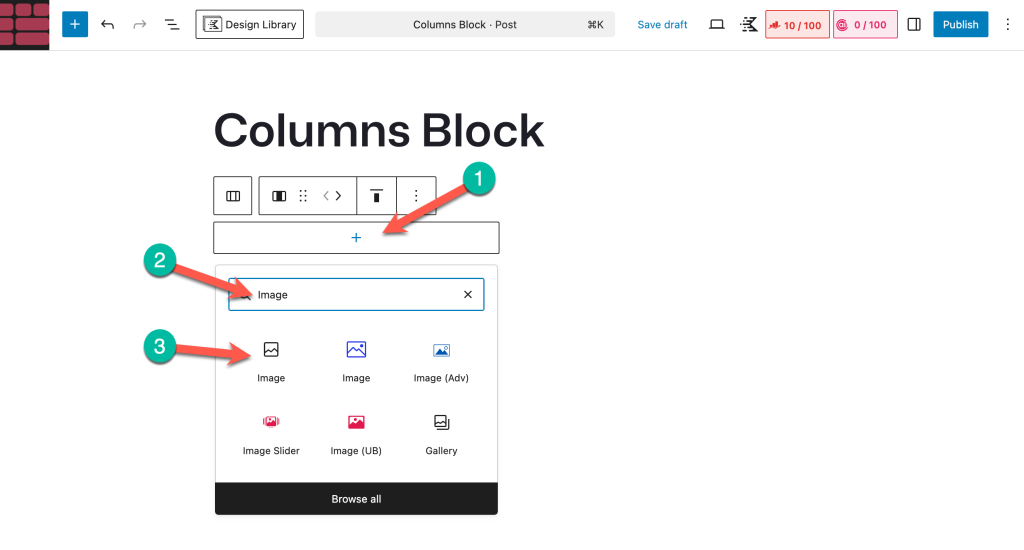Click the Column block type icon
The image size is (1024, 550).
pyautogui.click(x=279, y=196)
